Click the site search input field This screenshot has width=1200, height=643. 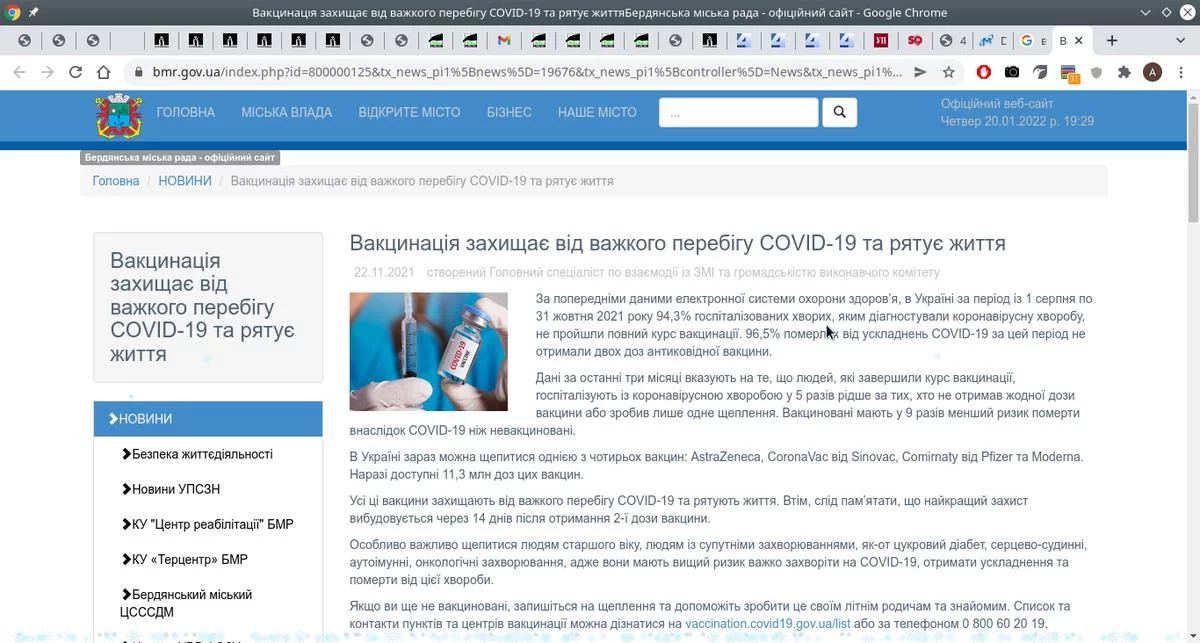point(738,113)
